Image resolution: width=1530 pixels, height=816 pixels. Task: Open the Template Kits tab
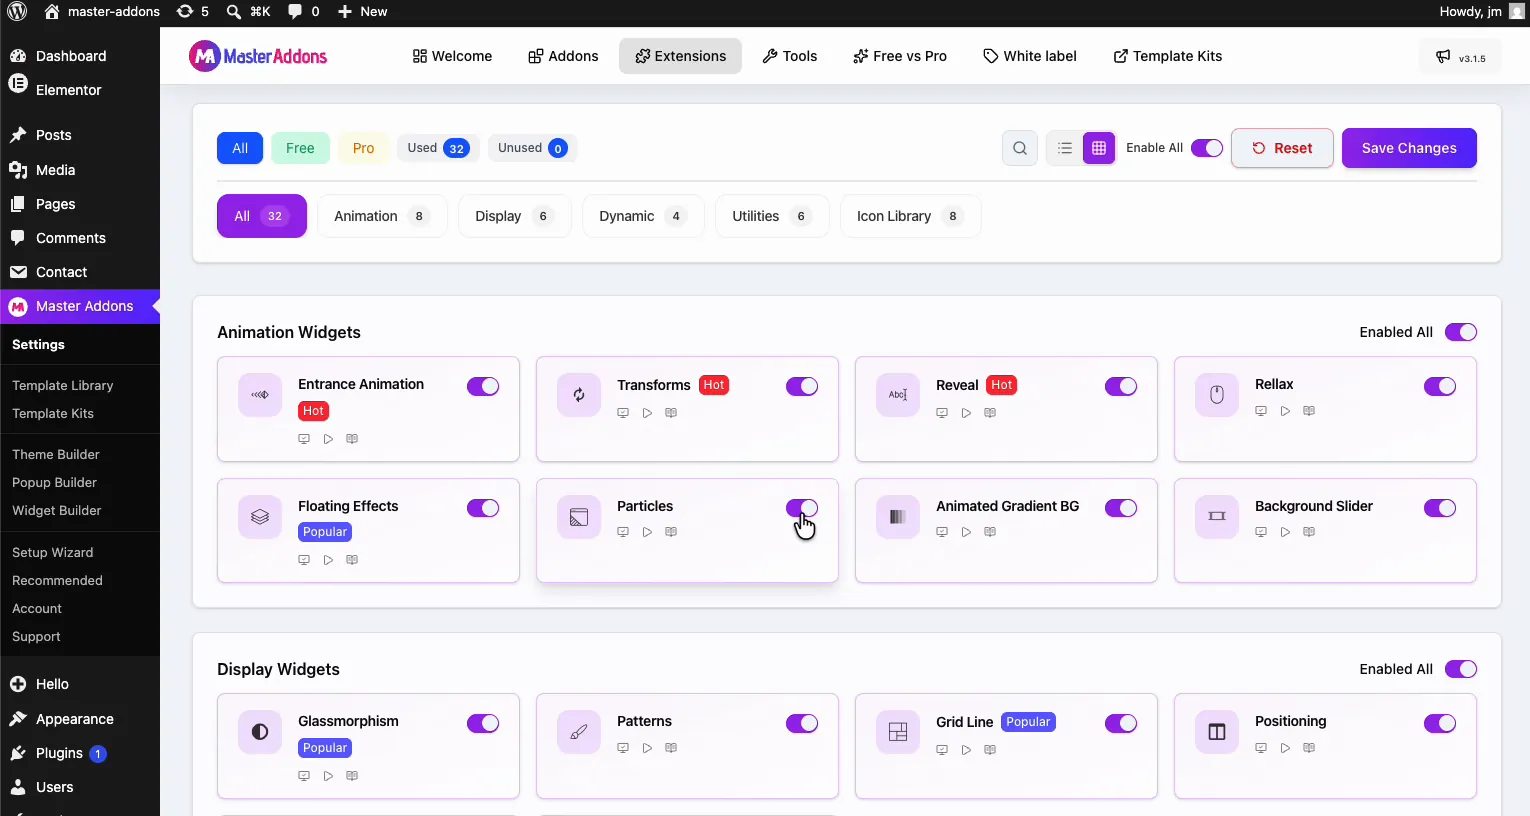pos(1168,56)
